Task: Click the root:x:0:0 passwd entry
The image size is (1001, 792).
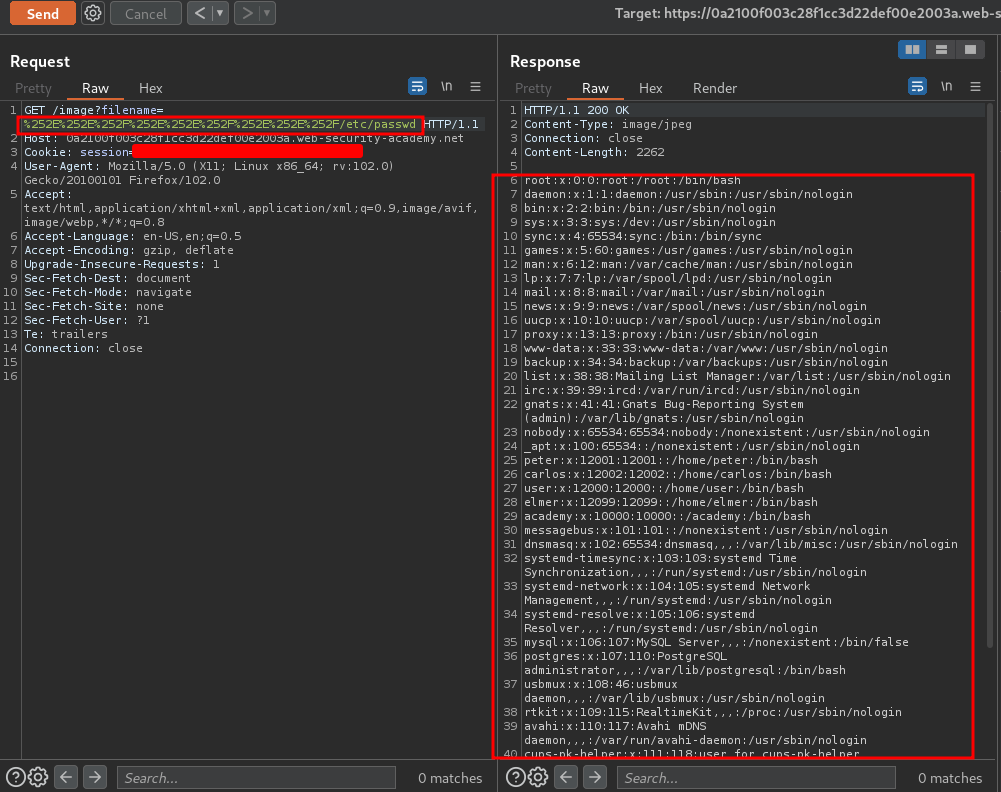Action: pyautogui.click(x=633, y=181)
